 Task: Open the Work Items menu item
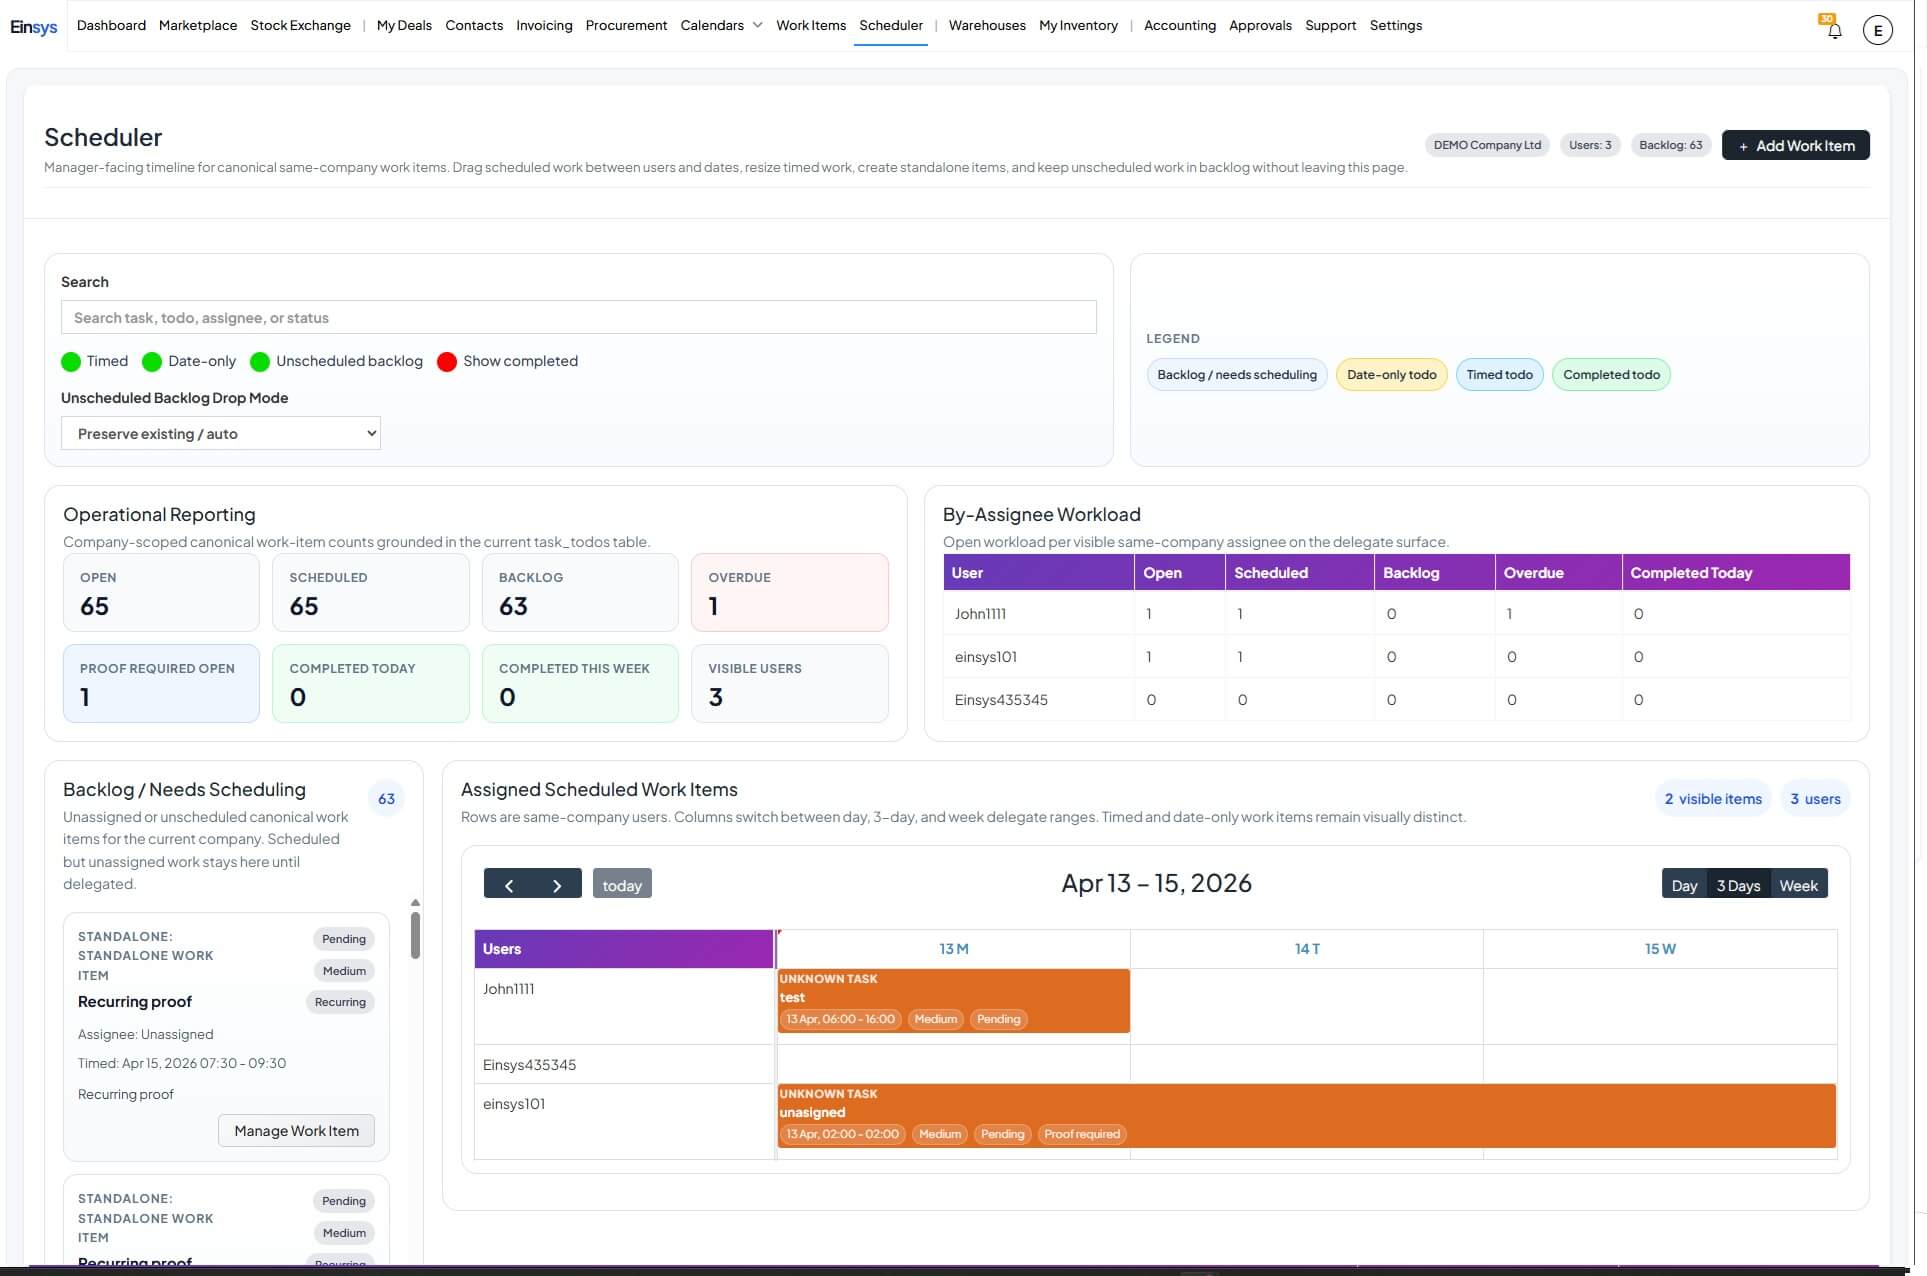pos(810,26)
